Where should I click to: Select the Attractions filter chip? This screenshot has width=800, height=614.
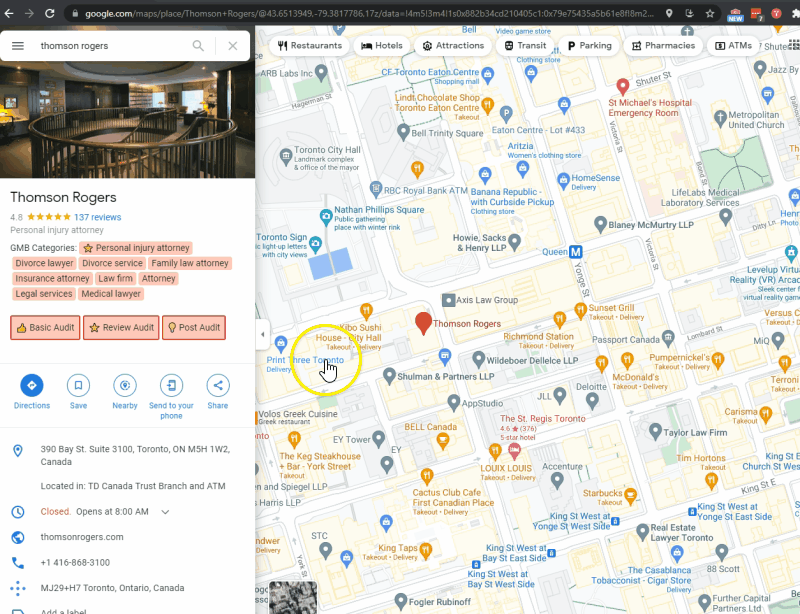point(453,46)
